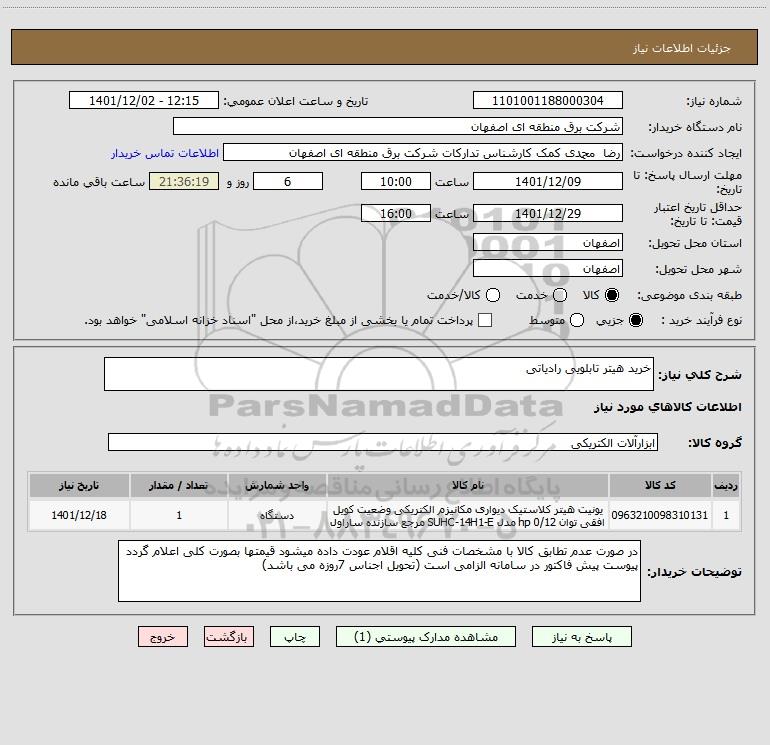Click the خروج exit button
770x745 pixels.
point(163,637)
